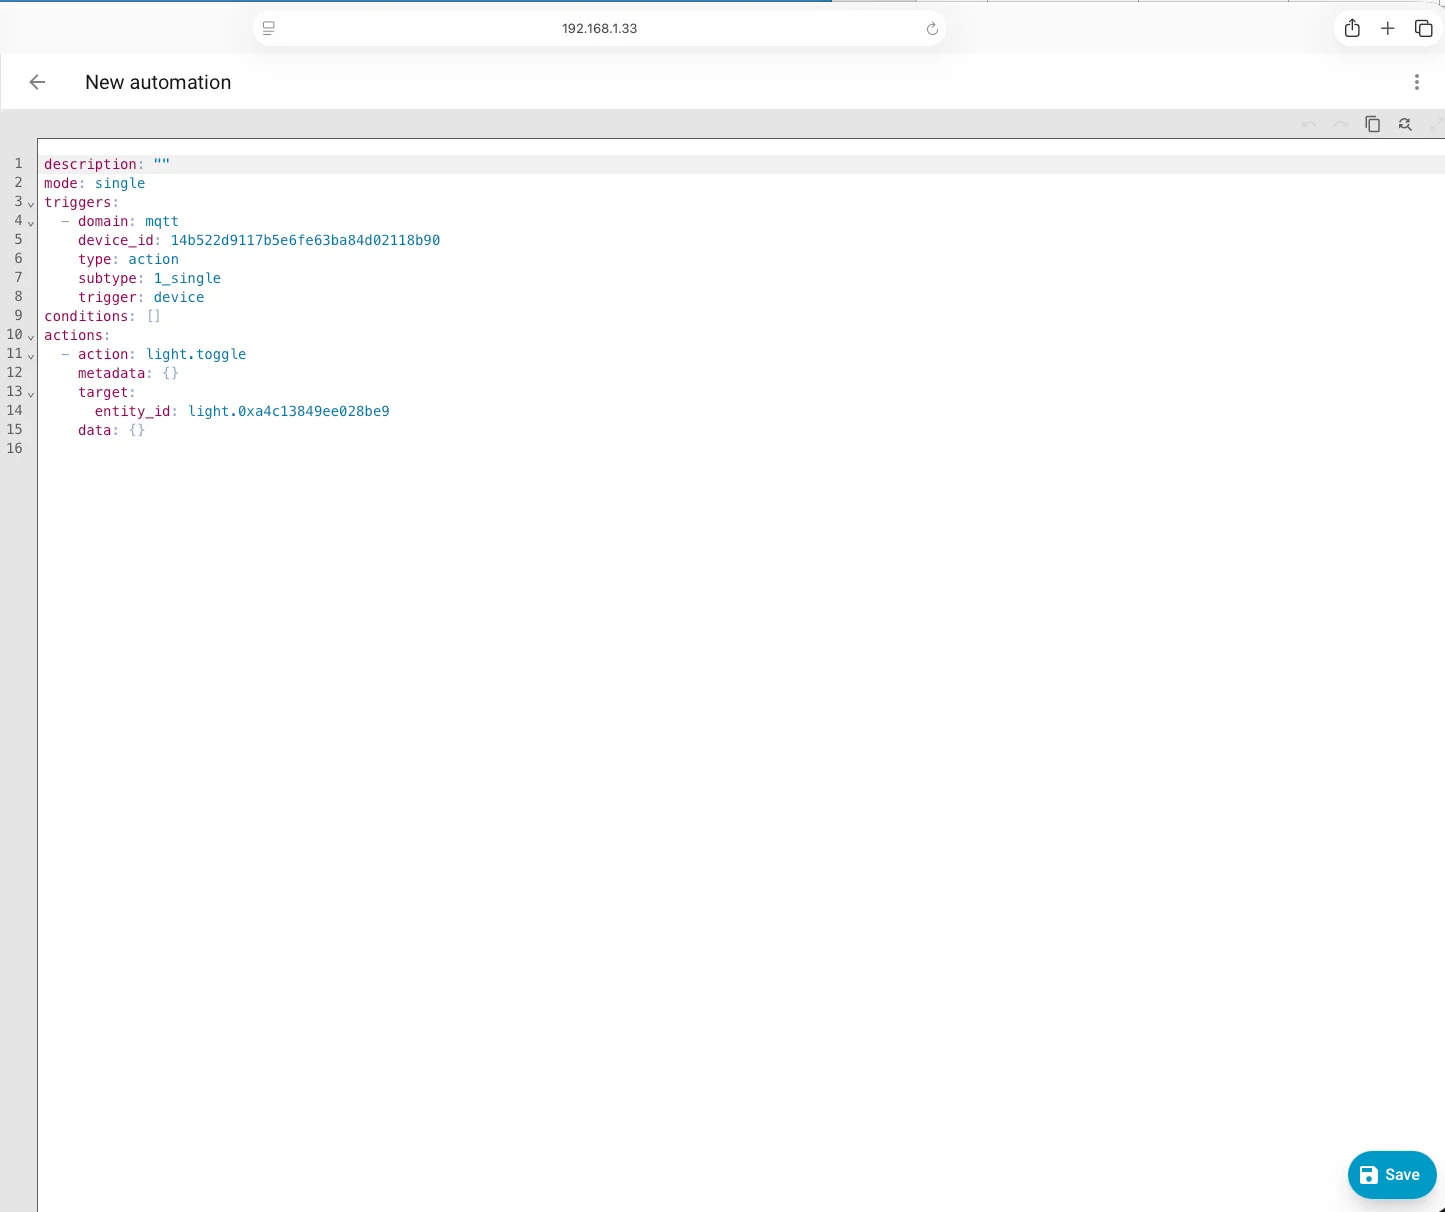Click the mode value 'single'
The height and width of the screenshot is (1212, 1445).
(x=120, y=183)
